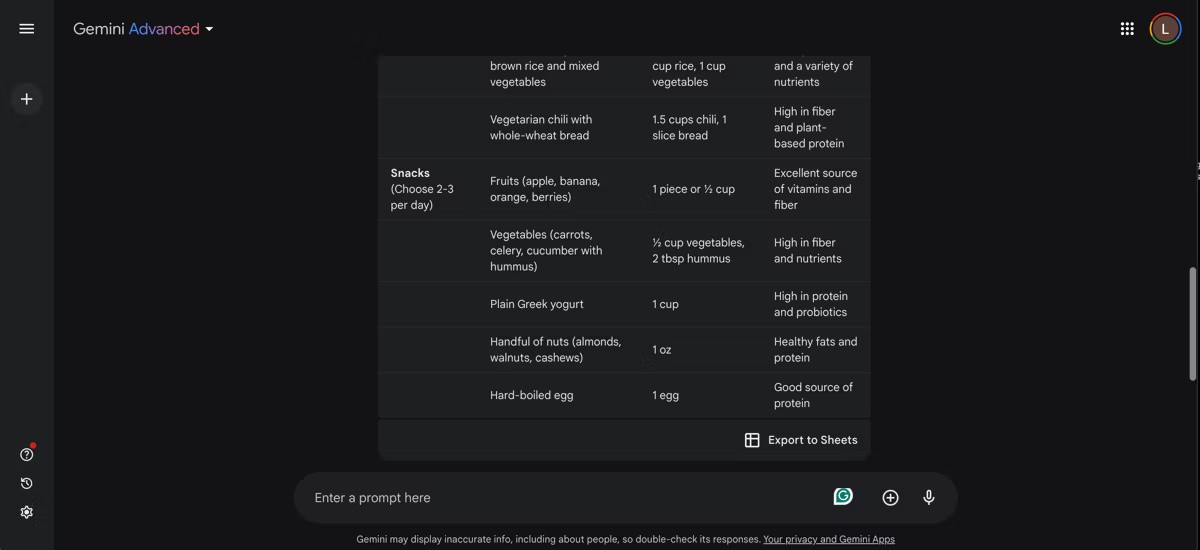Screen dimensions: 1200x550
Task: Click the Handful of nuts cell
Action: click(555, 349)
